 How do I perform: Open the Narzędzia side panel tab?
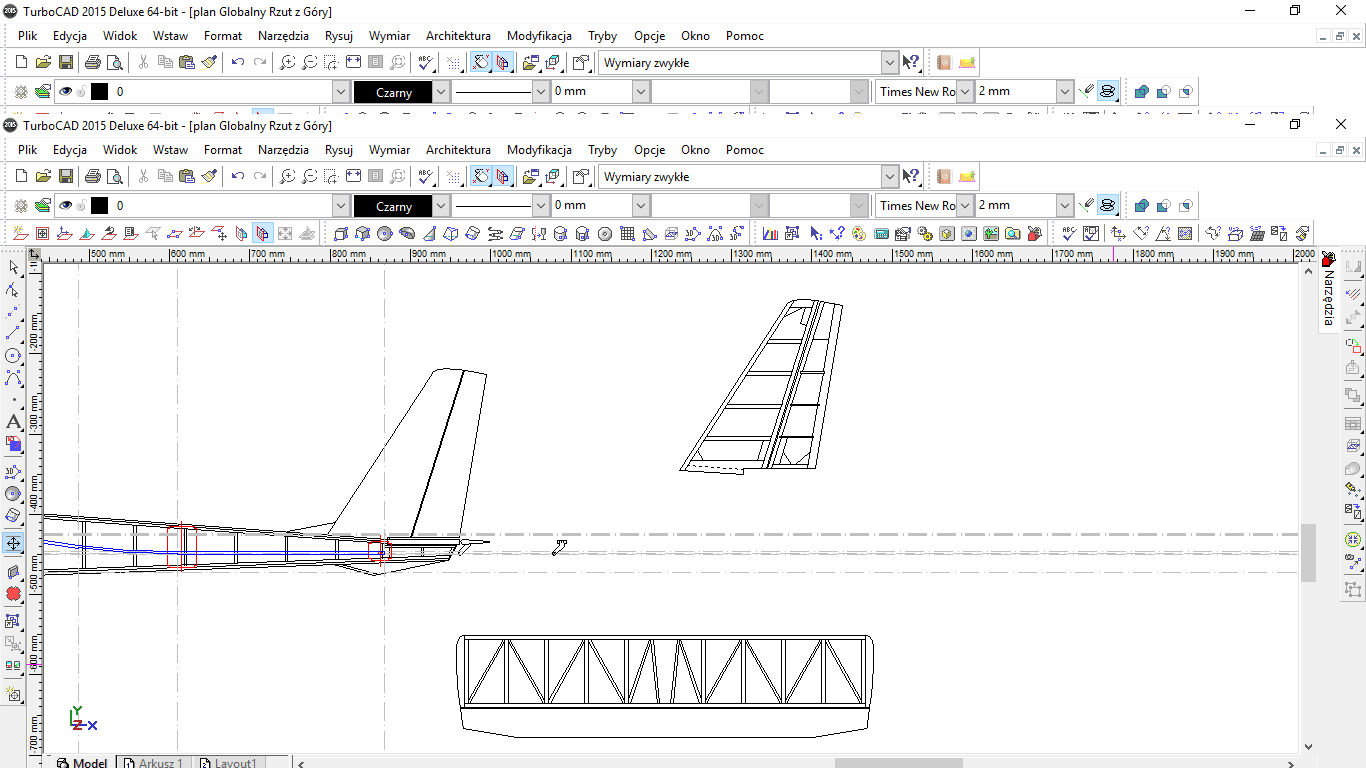click(x=1328, y=298)
